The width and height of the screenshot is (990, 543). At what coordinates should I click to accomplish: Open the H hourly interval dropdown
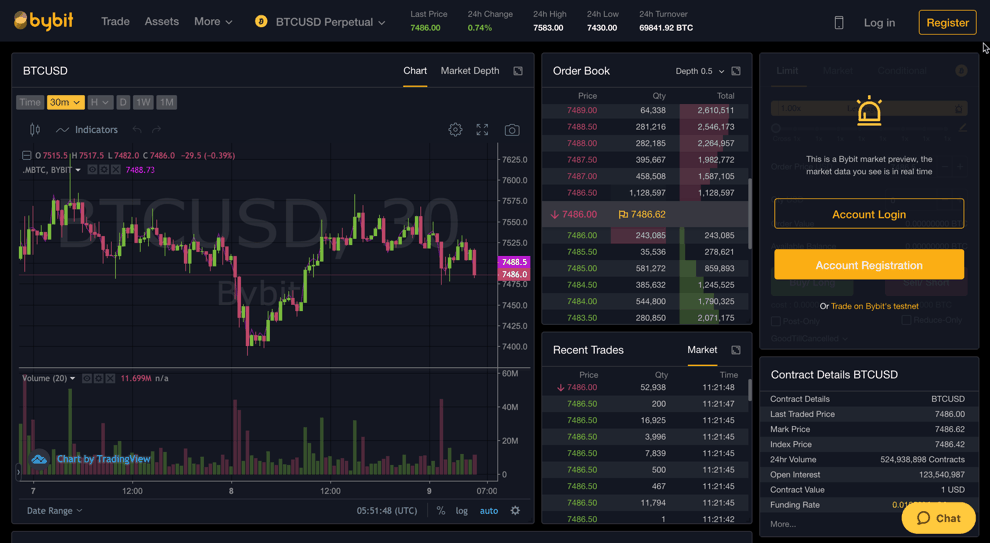[x=100, y=102]
